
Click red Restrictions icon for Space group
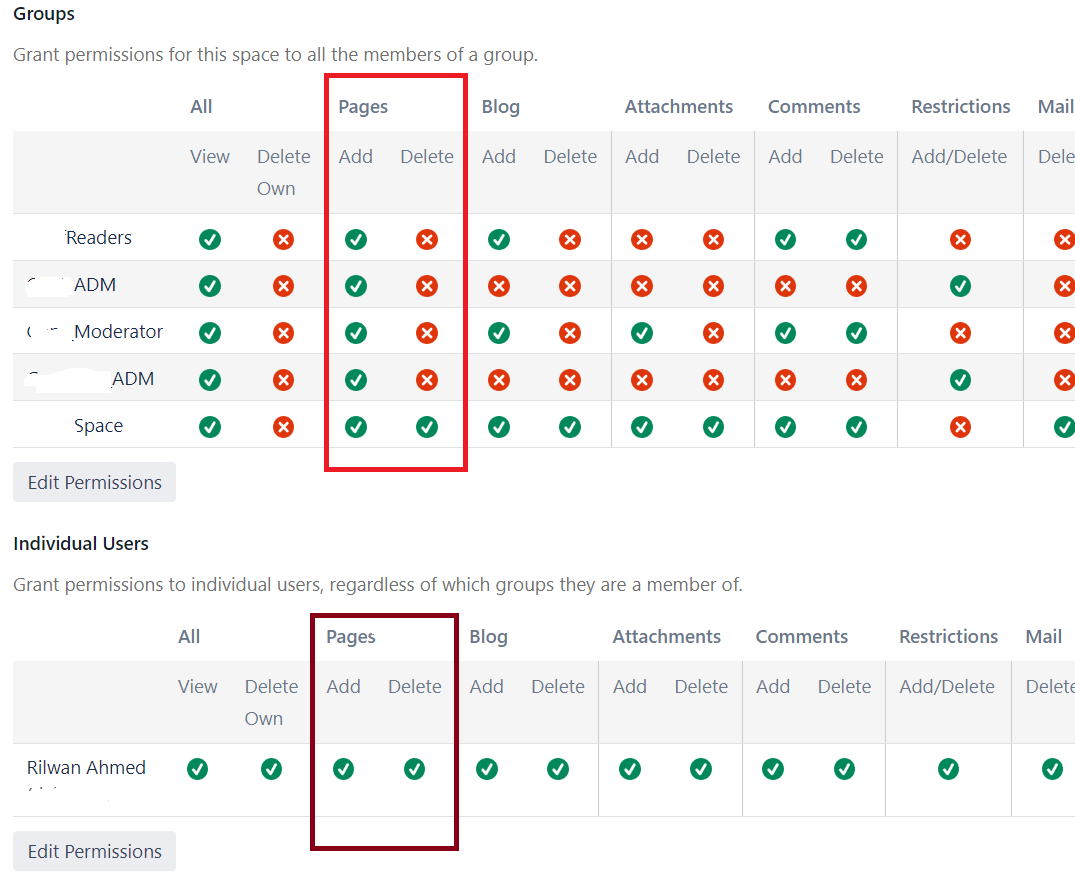pos(960,426)
